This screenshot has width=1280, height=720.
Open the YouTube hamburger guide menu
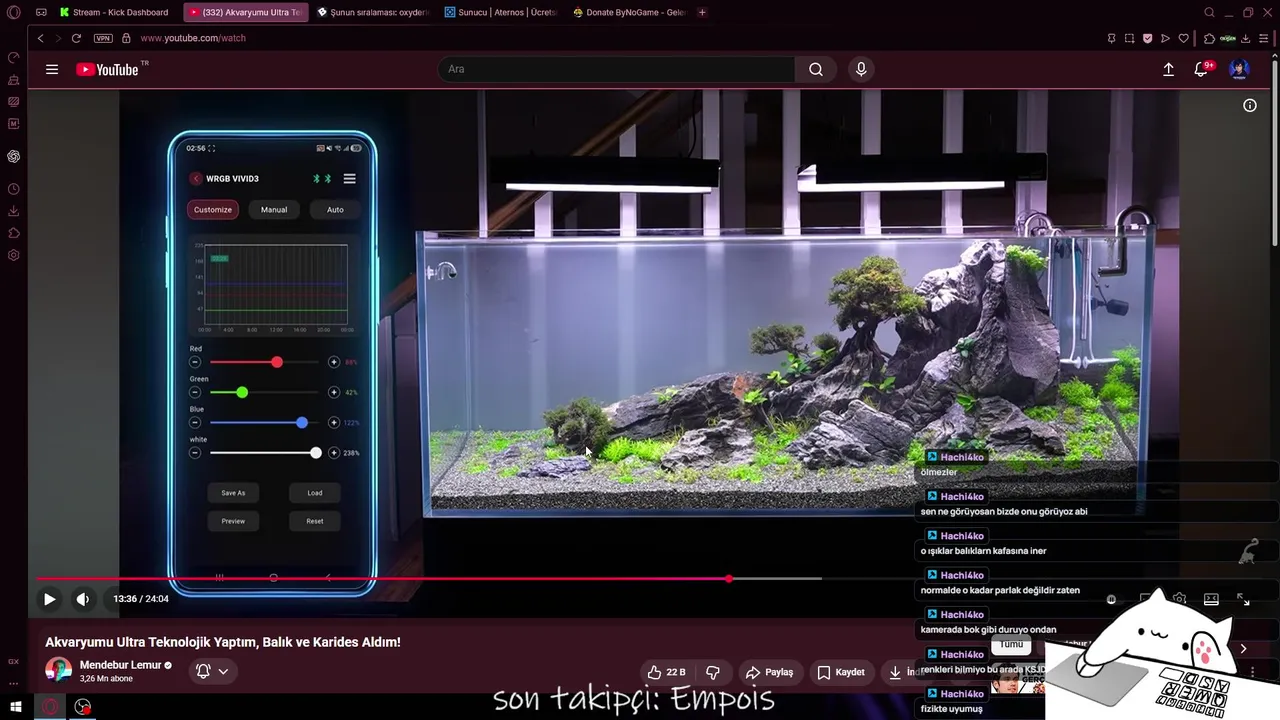(52, 69)
